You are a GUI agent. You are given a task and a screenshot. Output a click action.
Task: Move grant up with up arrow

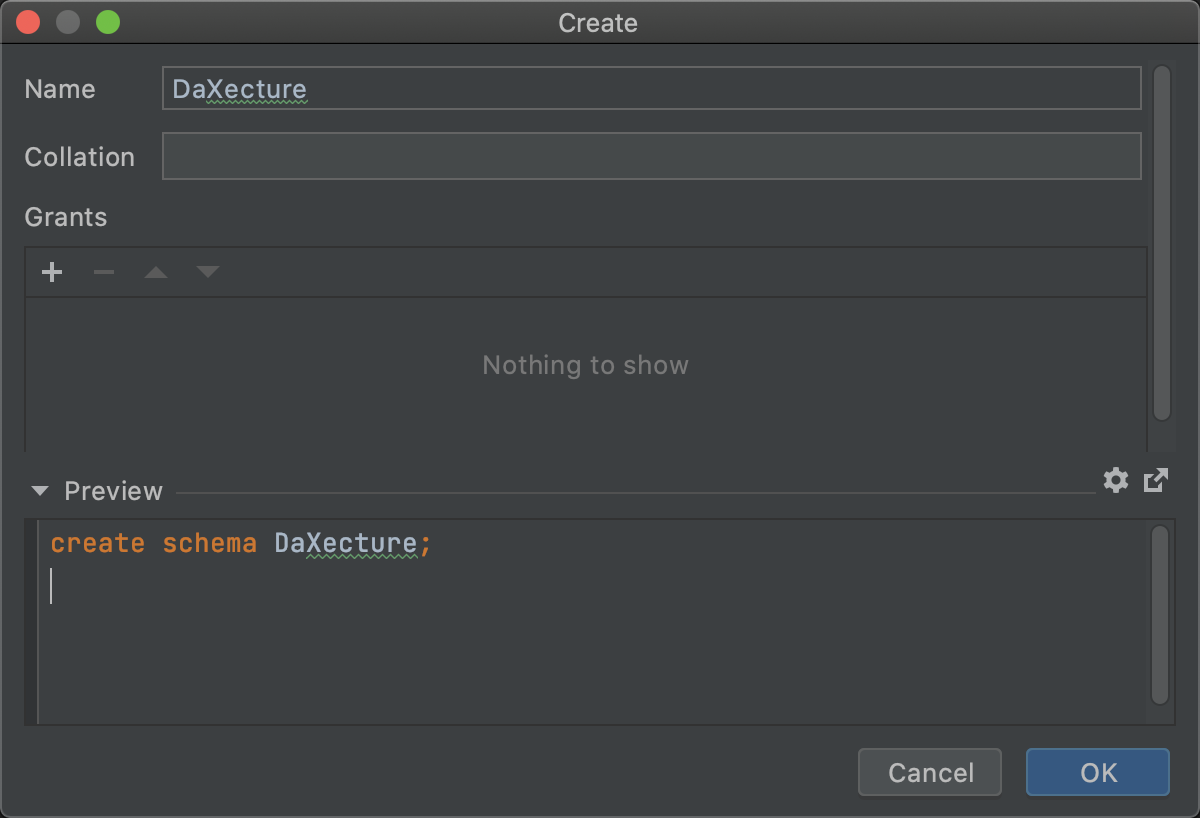point(156,272)
